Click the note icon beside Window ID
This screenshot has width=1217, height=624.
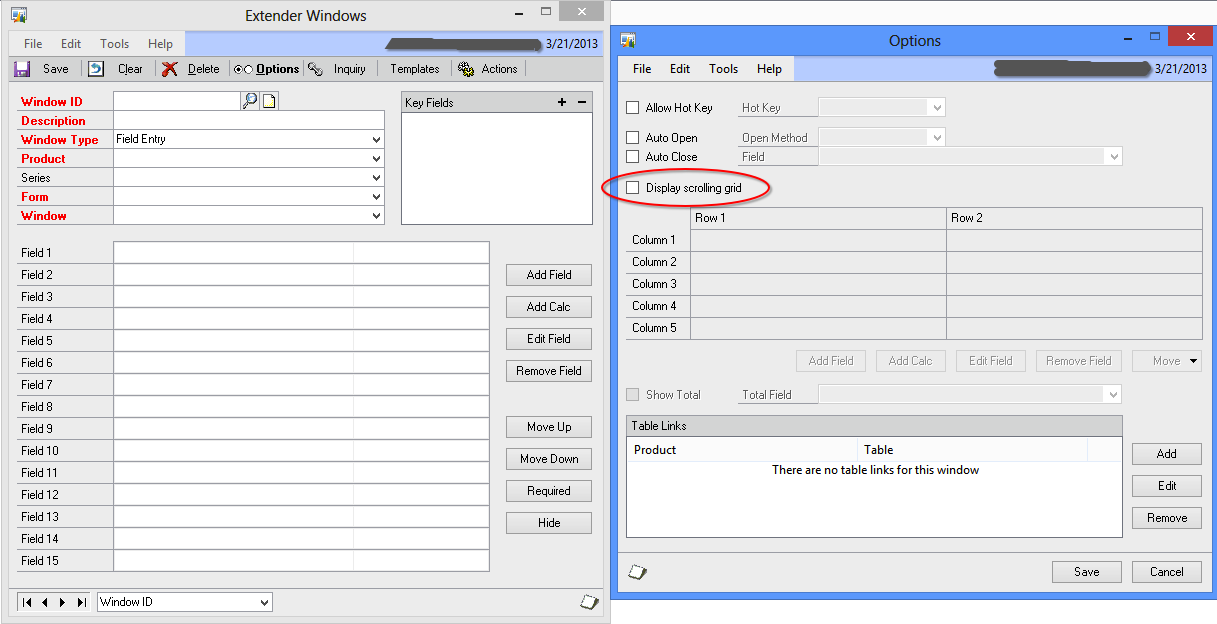(269, 101)
